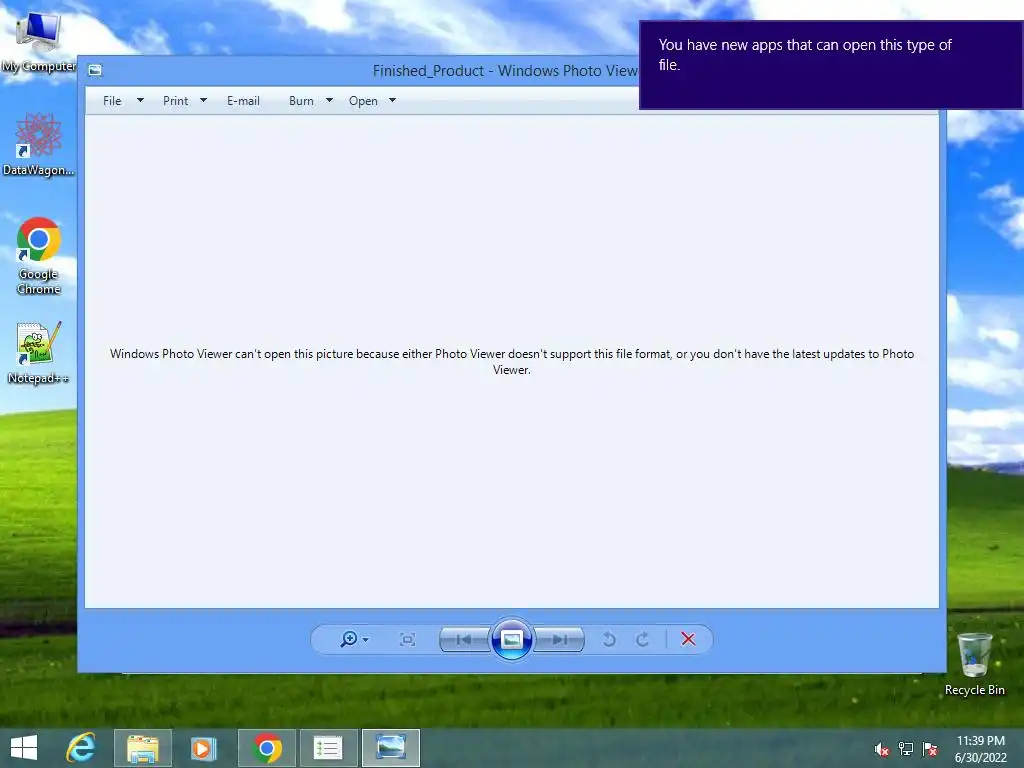This screenshot has width=1024, height=768.
Task: Click the Photo Viewer title bar icon
Action: click(x=95, y=70)
